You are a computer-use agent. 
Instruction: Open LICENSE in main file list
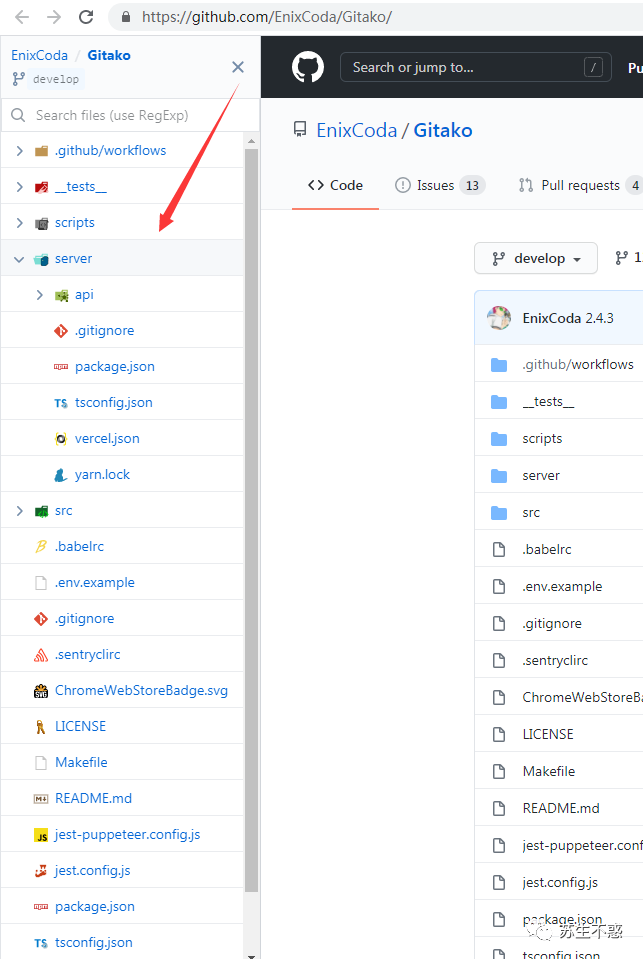(x=548, y=734)
